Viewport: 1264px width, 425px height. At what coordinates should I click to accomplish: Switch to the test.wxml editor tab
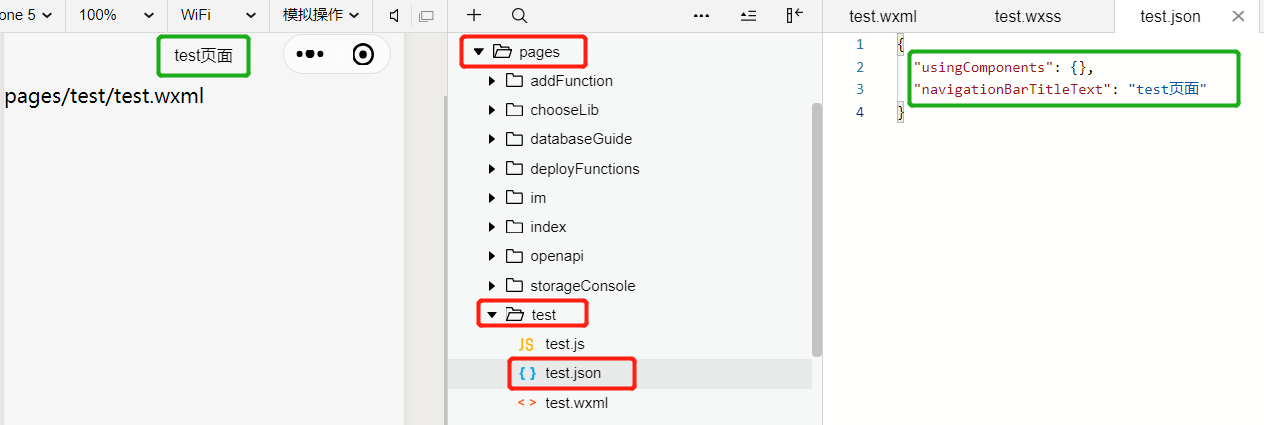tap(883, 16)
